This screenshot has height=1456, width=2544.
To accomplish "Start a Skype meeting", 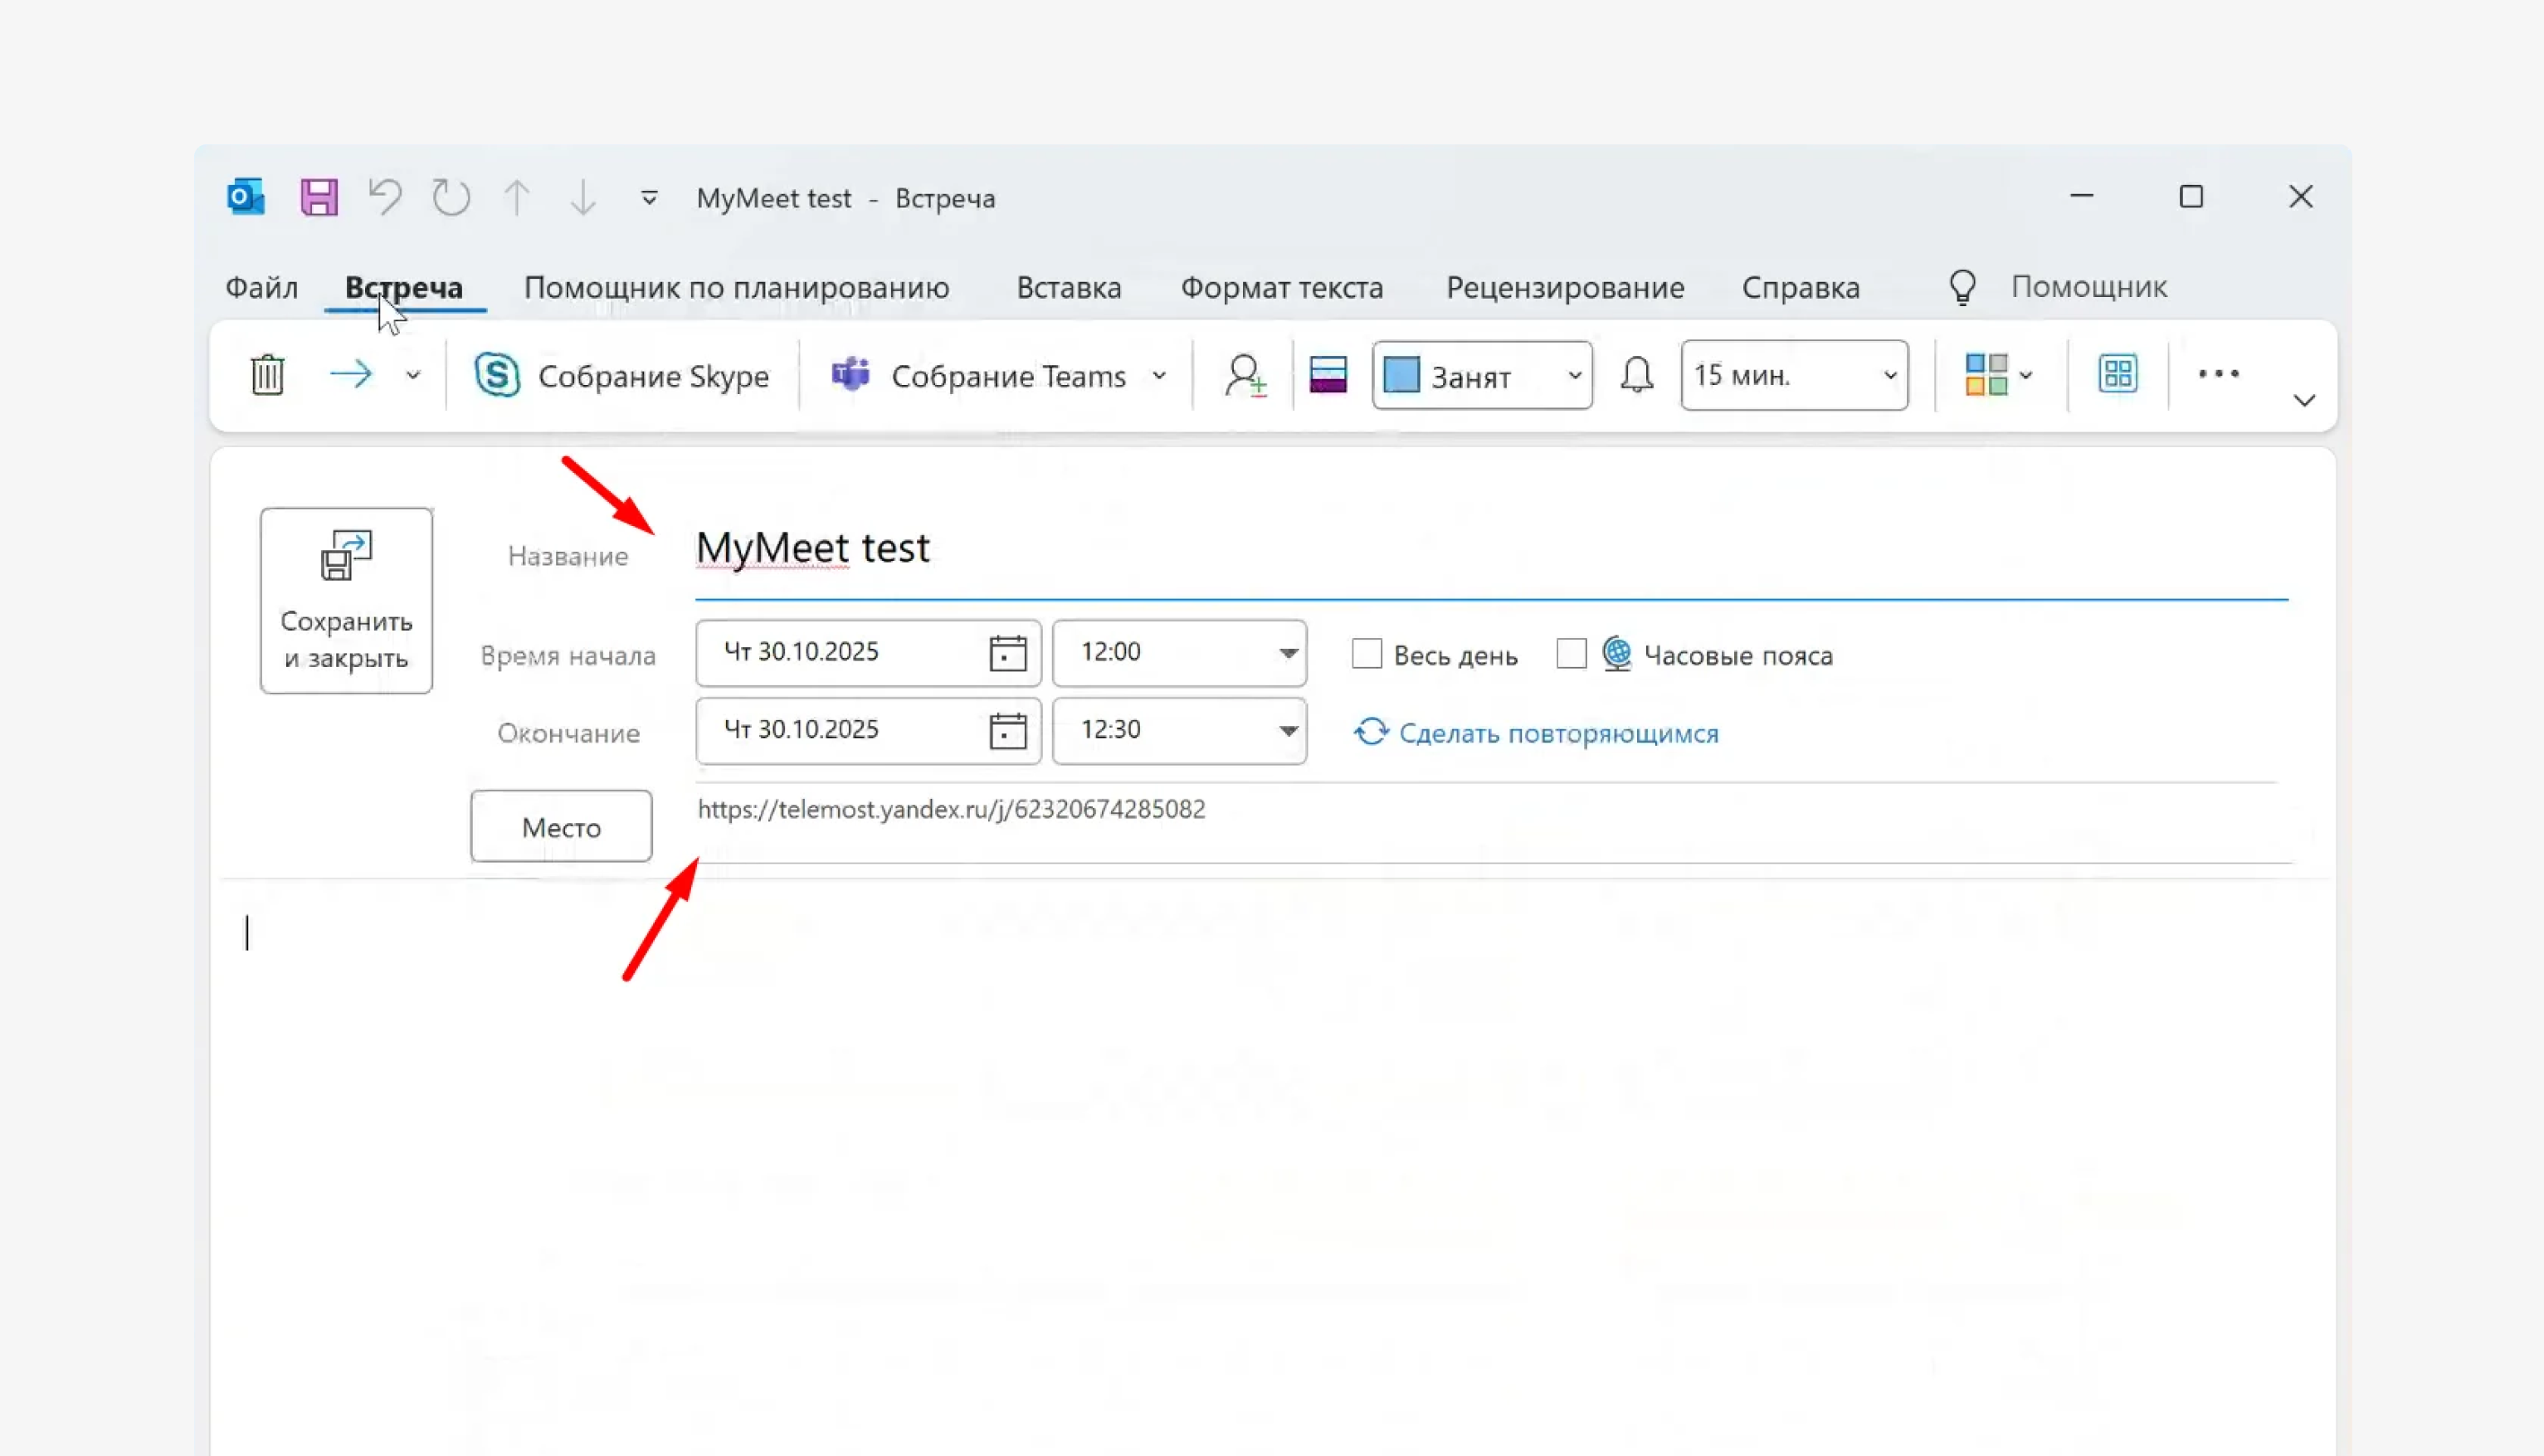I will pos(622,375).
